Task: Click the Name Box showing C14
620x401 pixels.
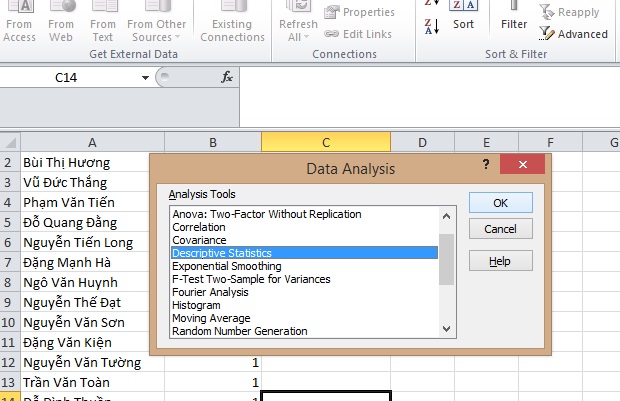Action: click(66, 78)
